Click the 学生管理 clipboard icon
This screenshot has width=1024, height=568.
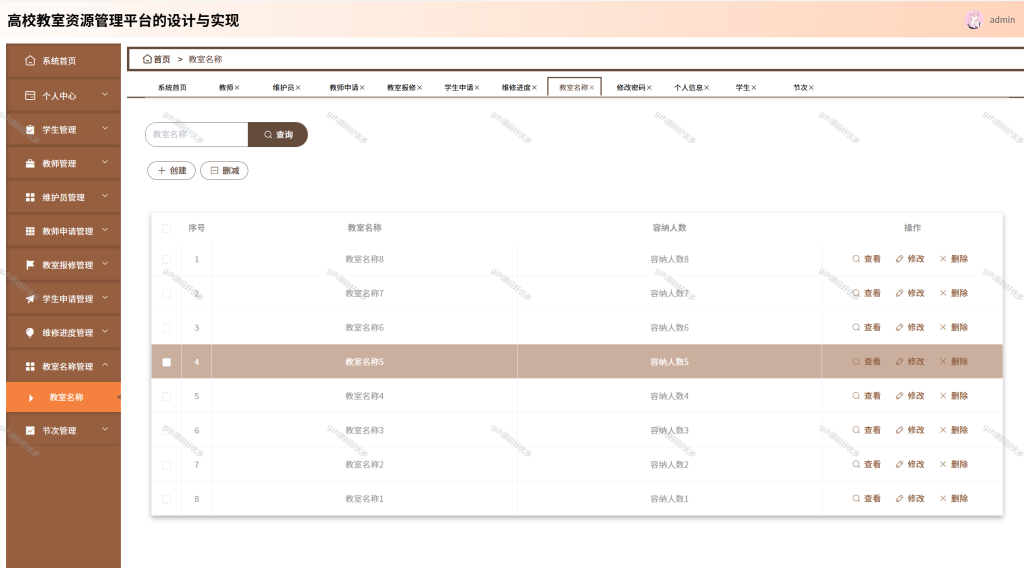pyautogui.click(x=30, y=129)
